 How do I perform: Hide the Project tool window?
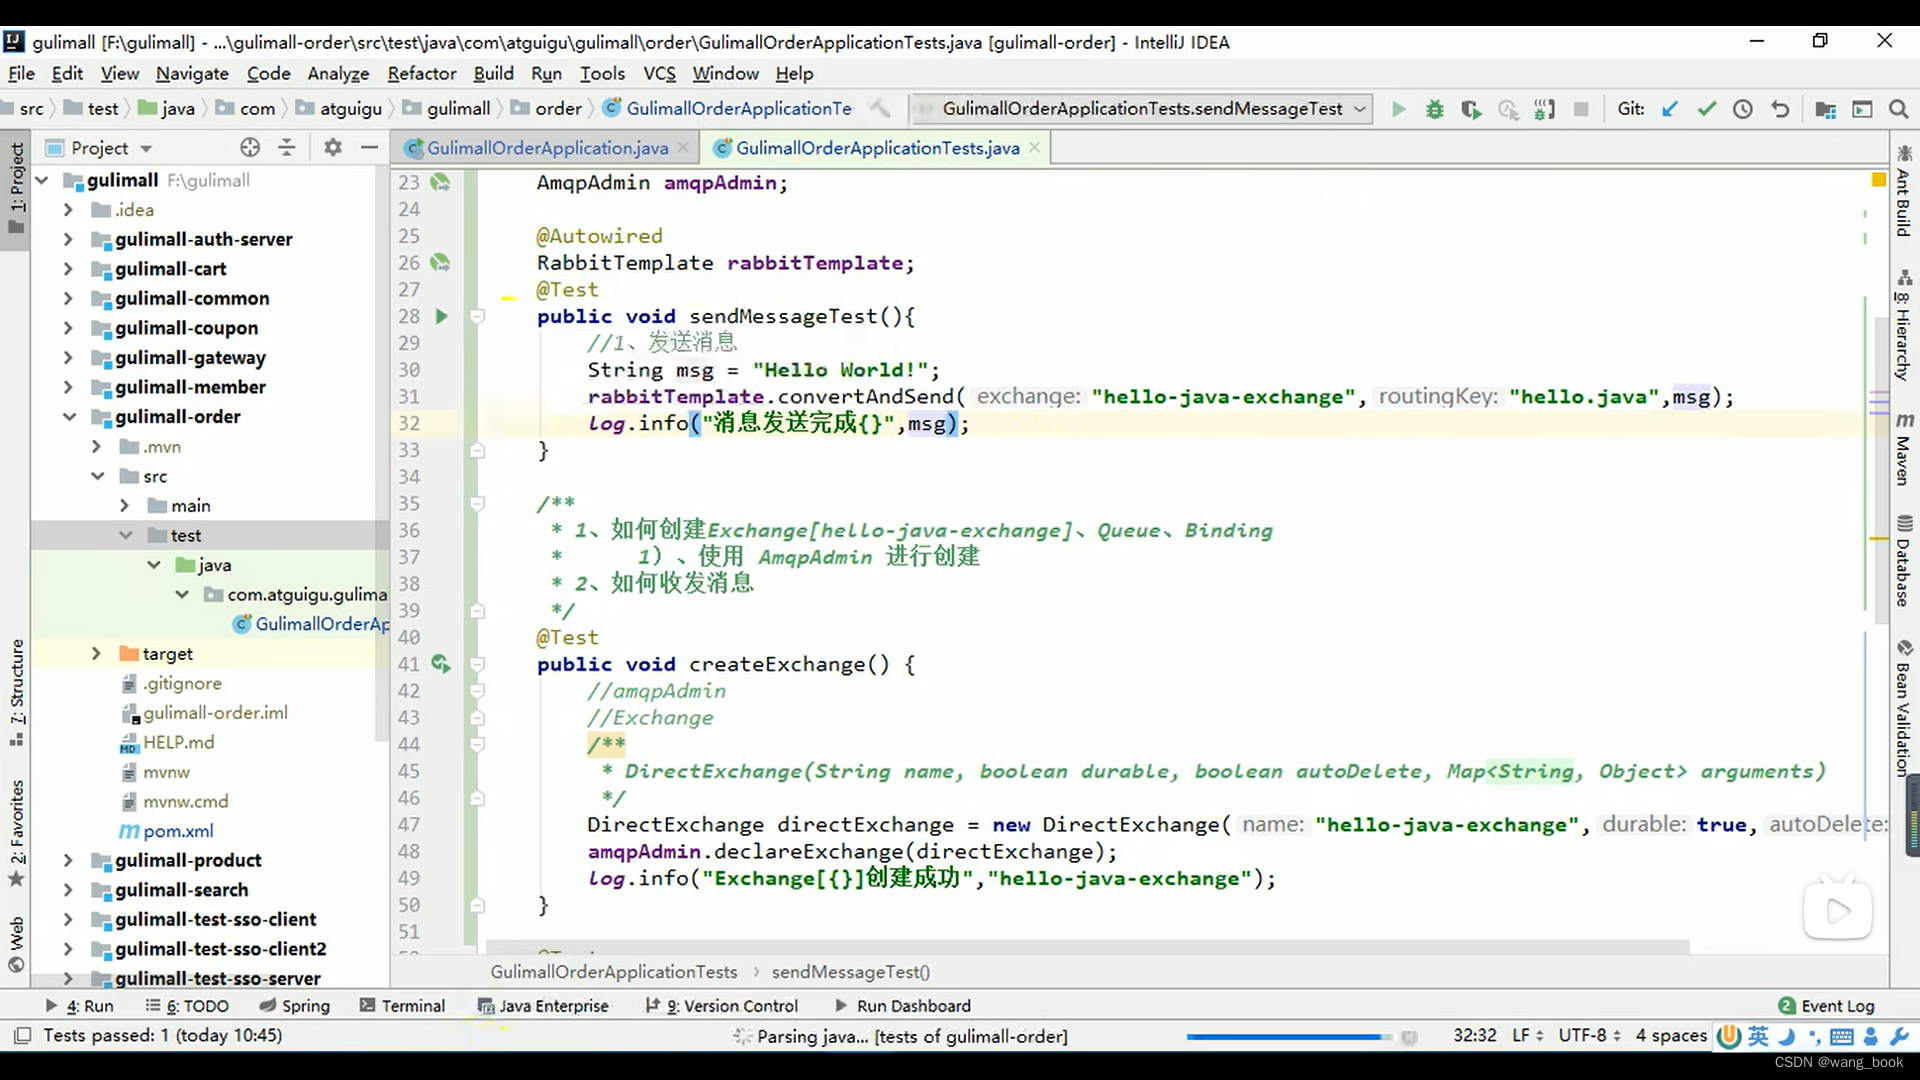point(369,148)
